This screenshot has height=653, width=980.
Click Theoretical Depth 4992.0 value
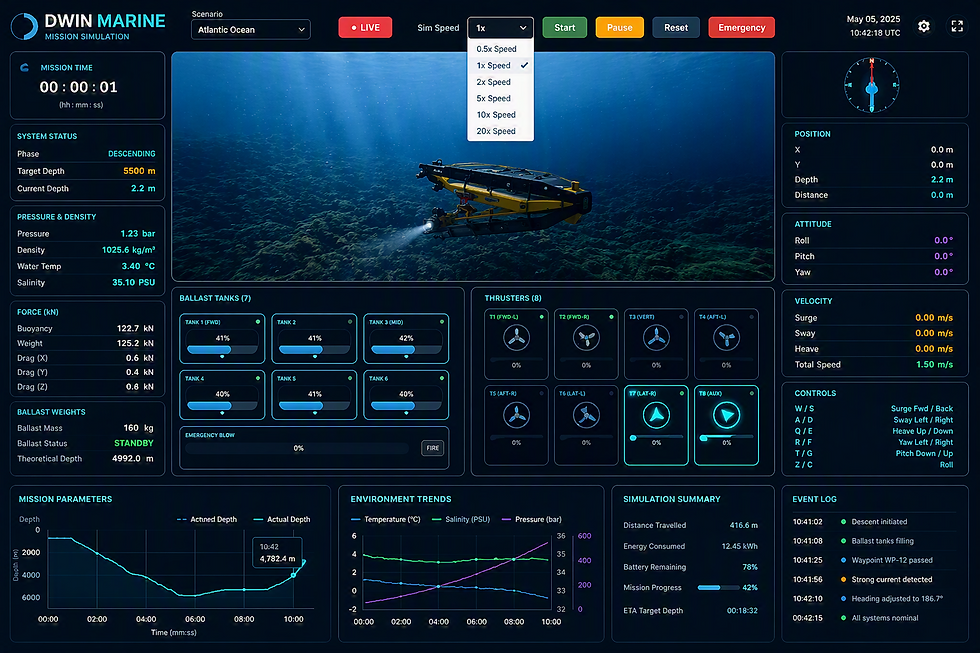(x=132, y=459)
